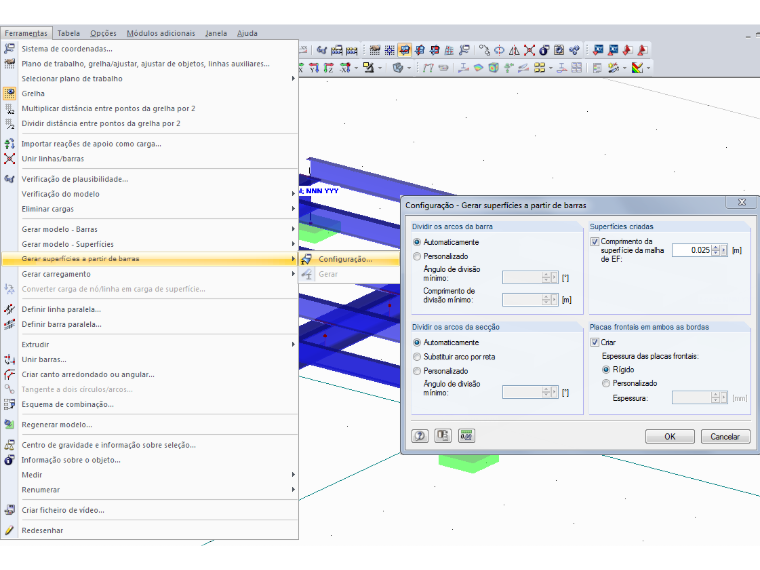This screenshot has width=760, height=570.
Task: Click Unir barras menu icon
Action: click(9, 359)
